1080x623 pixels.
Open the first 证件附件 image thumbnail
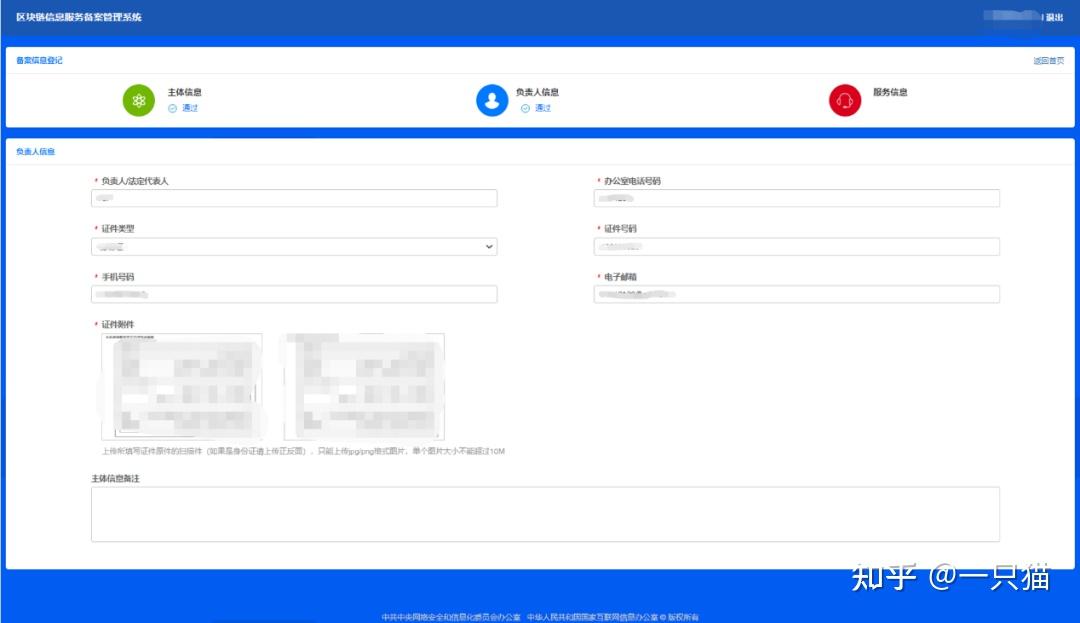tap(182, 386)
